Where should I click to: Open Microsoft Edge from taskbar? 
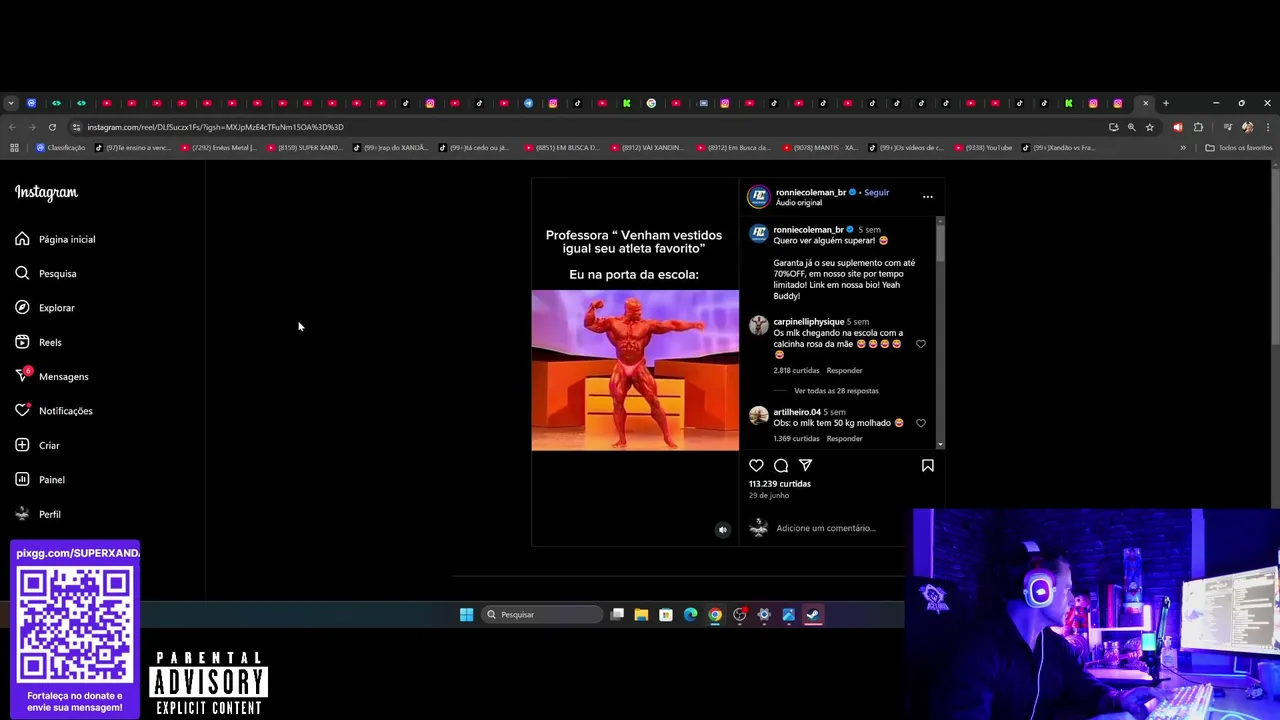690,615
